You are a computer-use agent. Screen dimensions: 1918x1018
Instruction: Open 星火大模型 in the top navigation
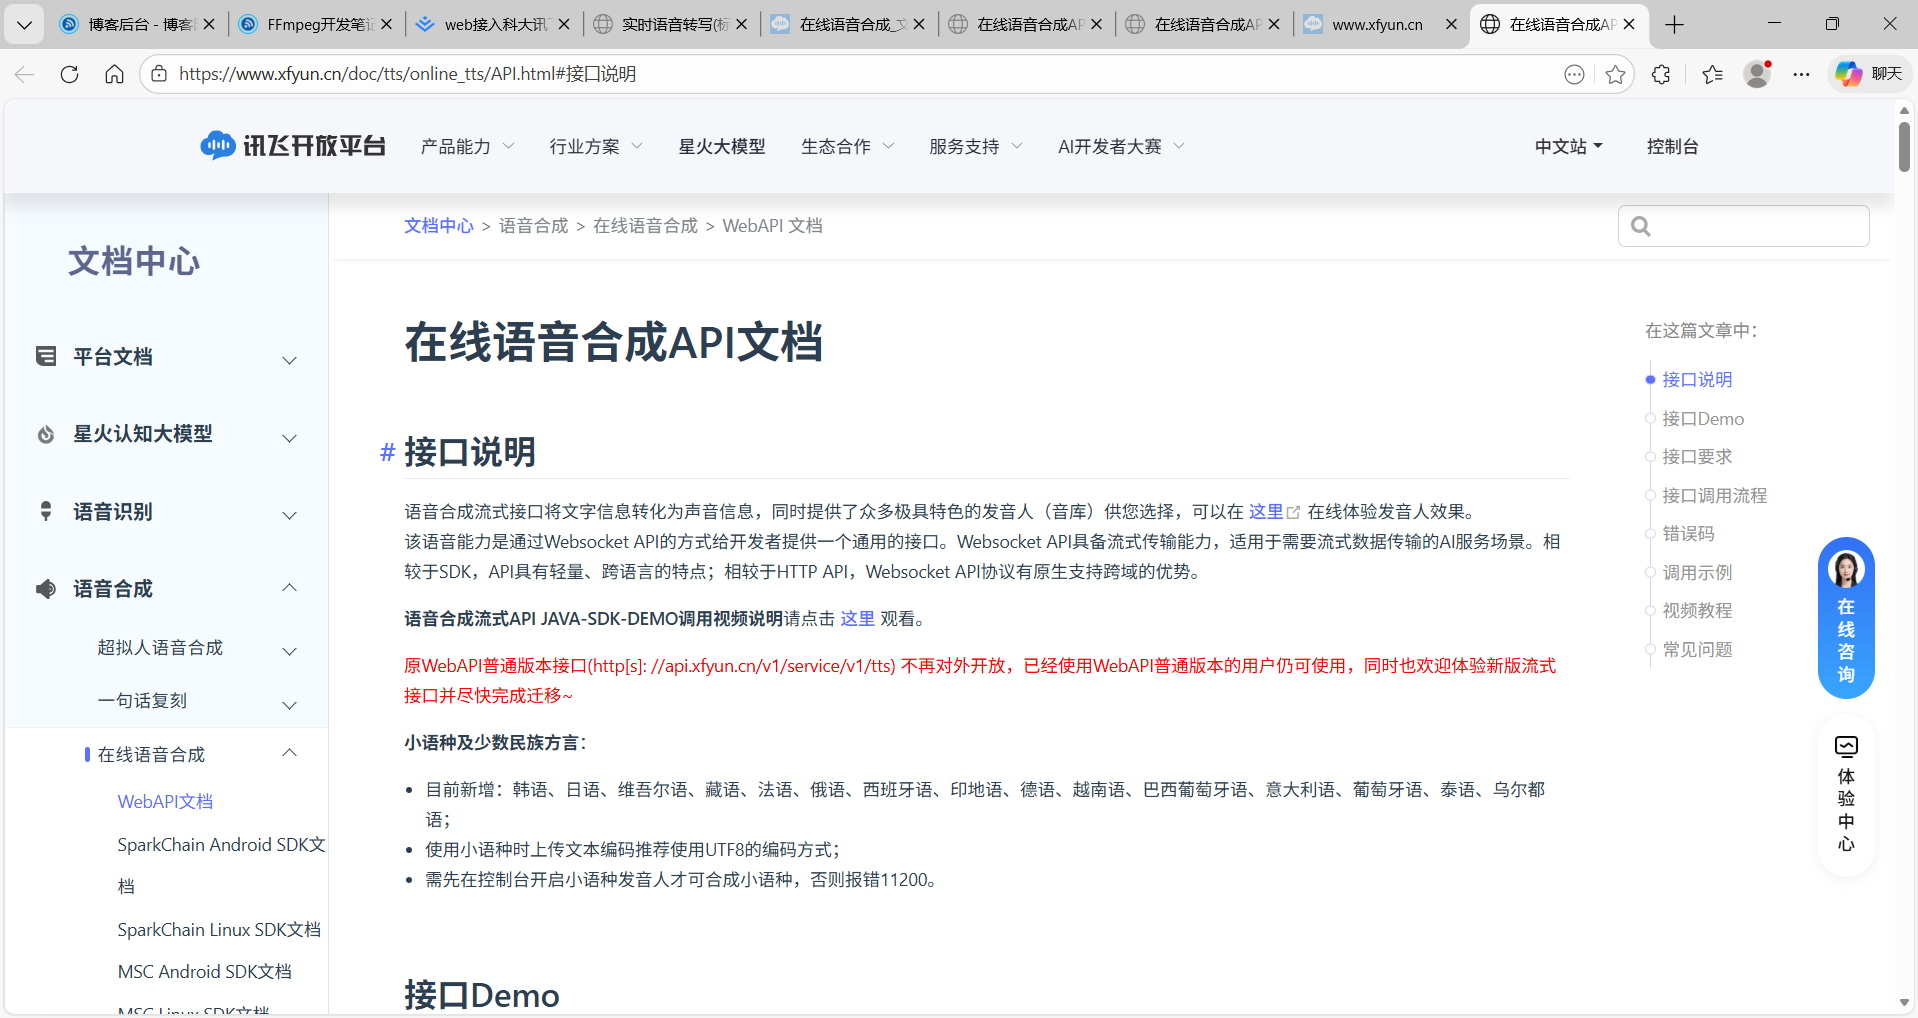click(722, 146)
